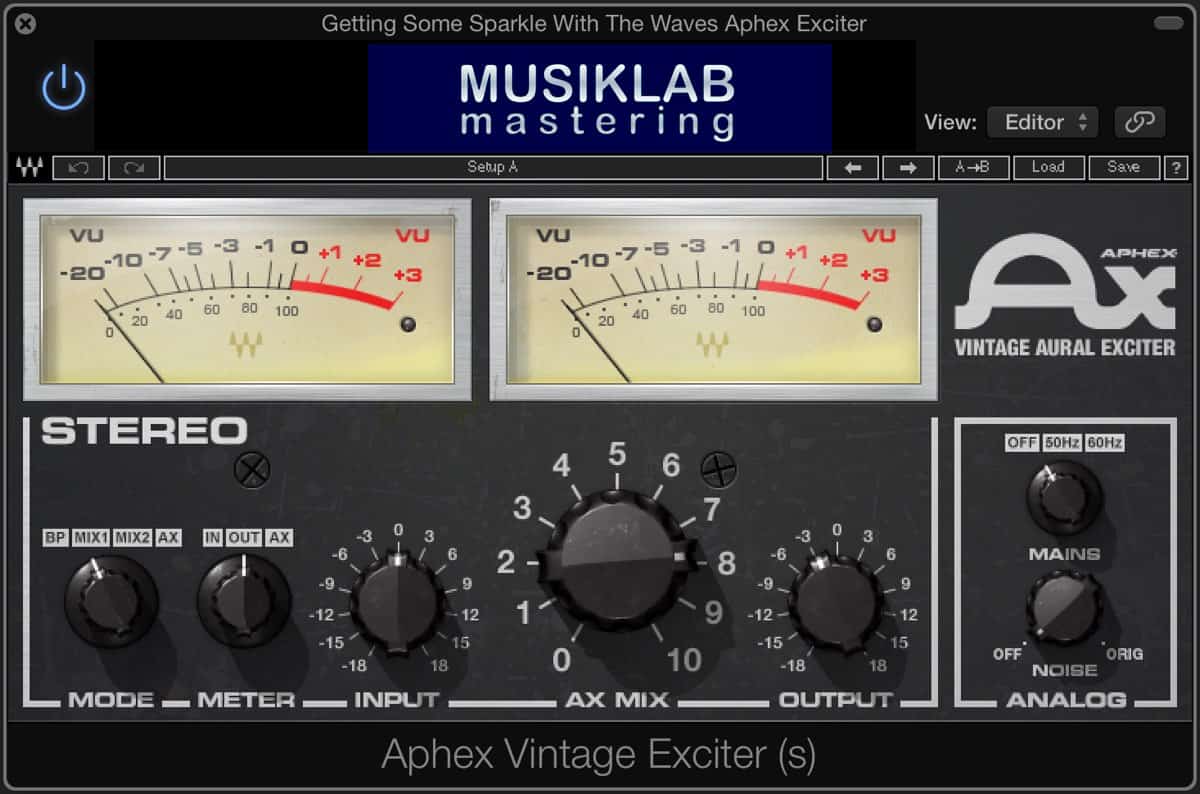1200x794 pixels.
Task: Set mains hum to 50Hz
Action: click(1062, 442)
